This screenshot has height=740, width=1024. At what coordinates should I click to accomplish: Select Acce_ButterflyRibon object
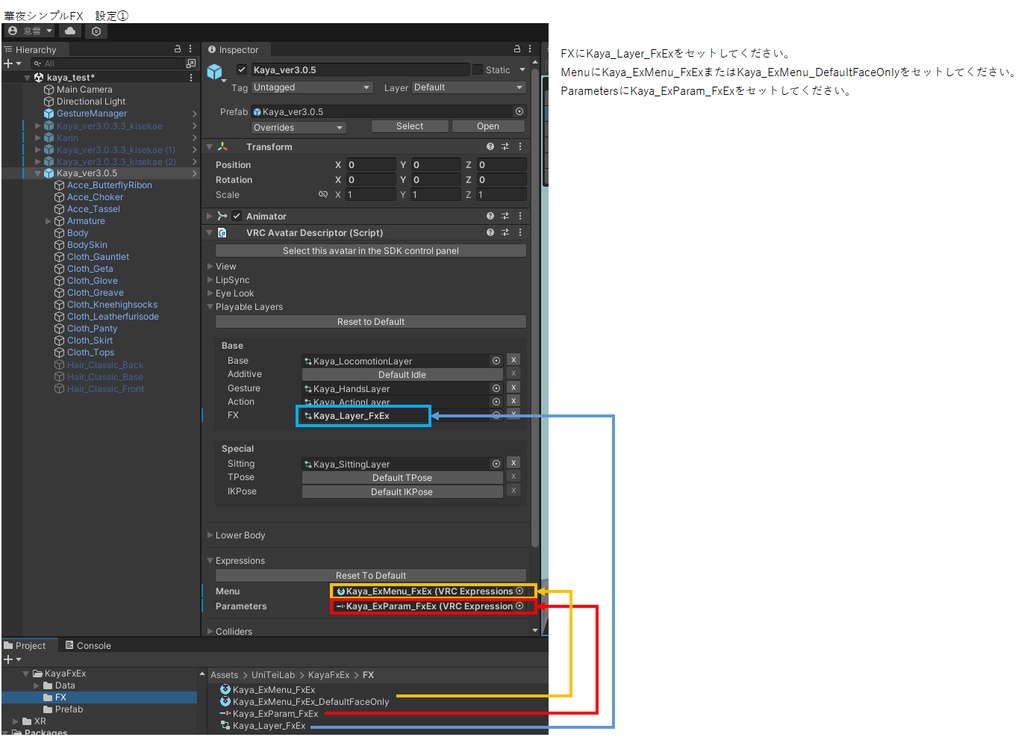[x=109, y=185]
